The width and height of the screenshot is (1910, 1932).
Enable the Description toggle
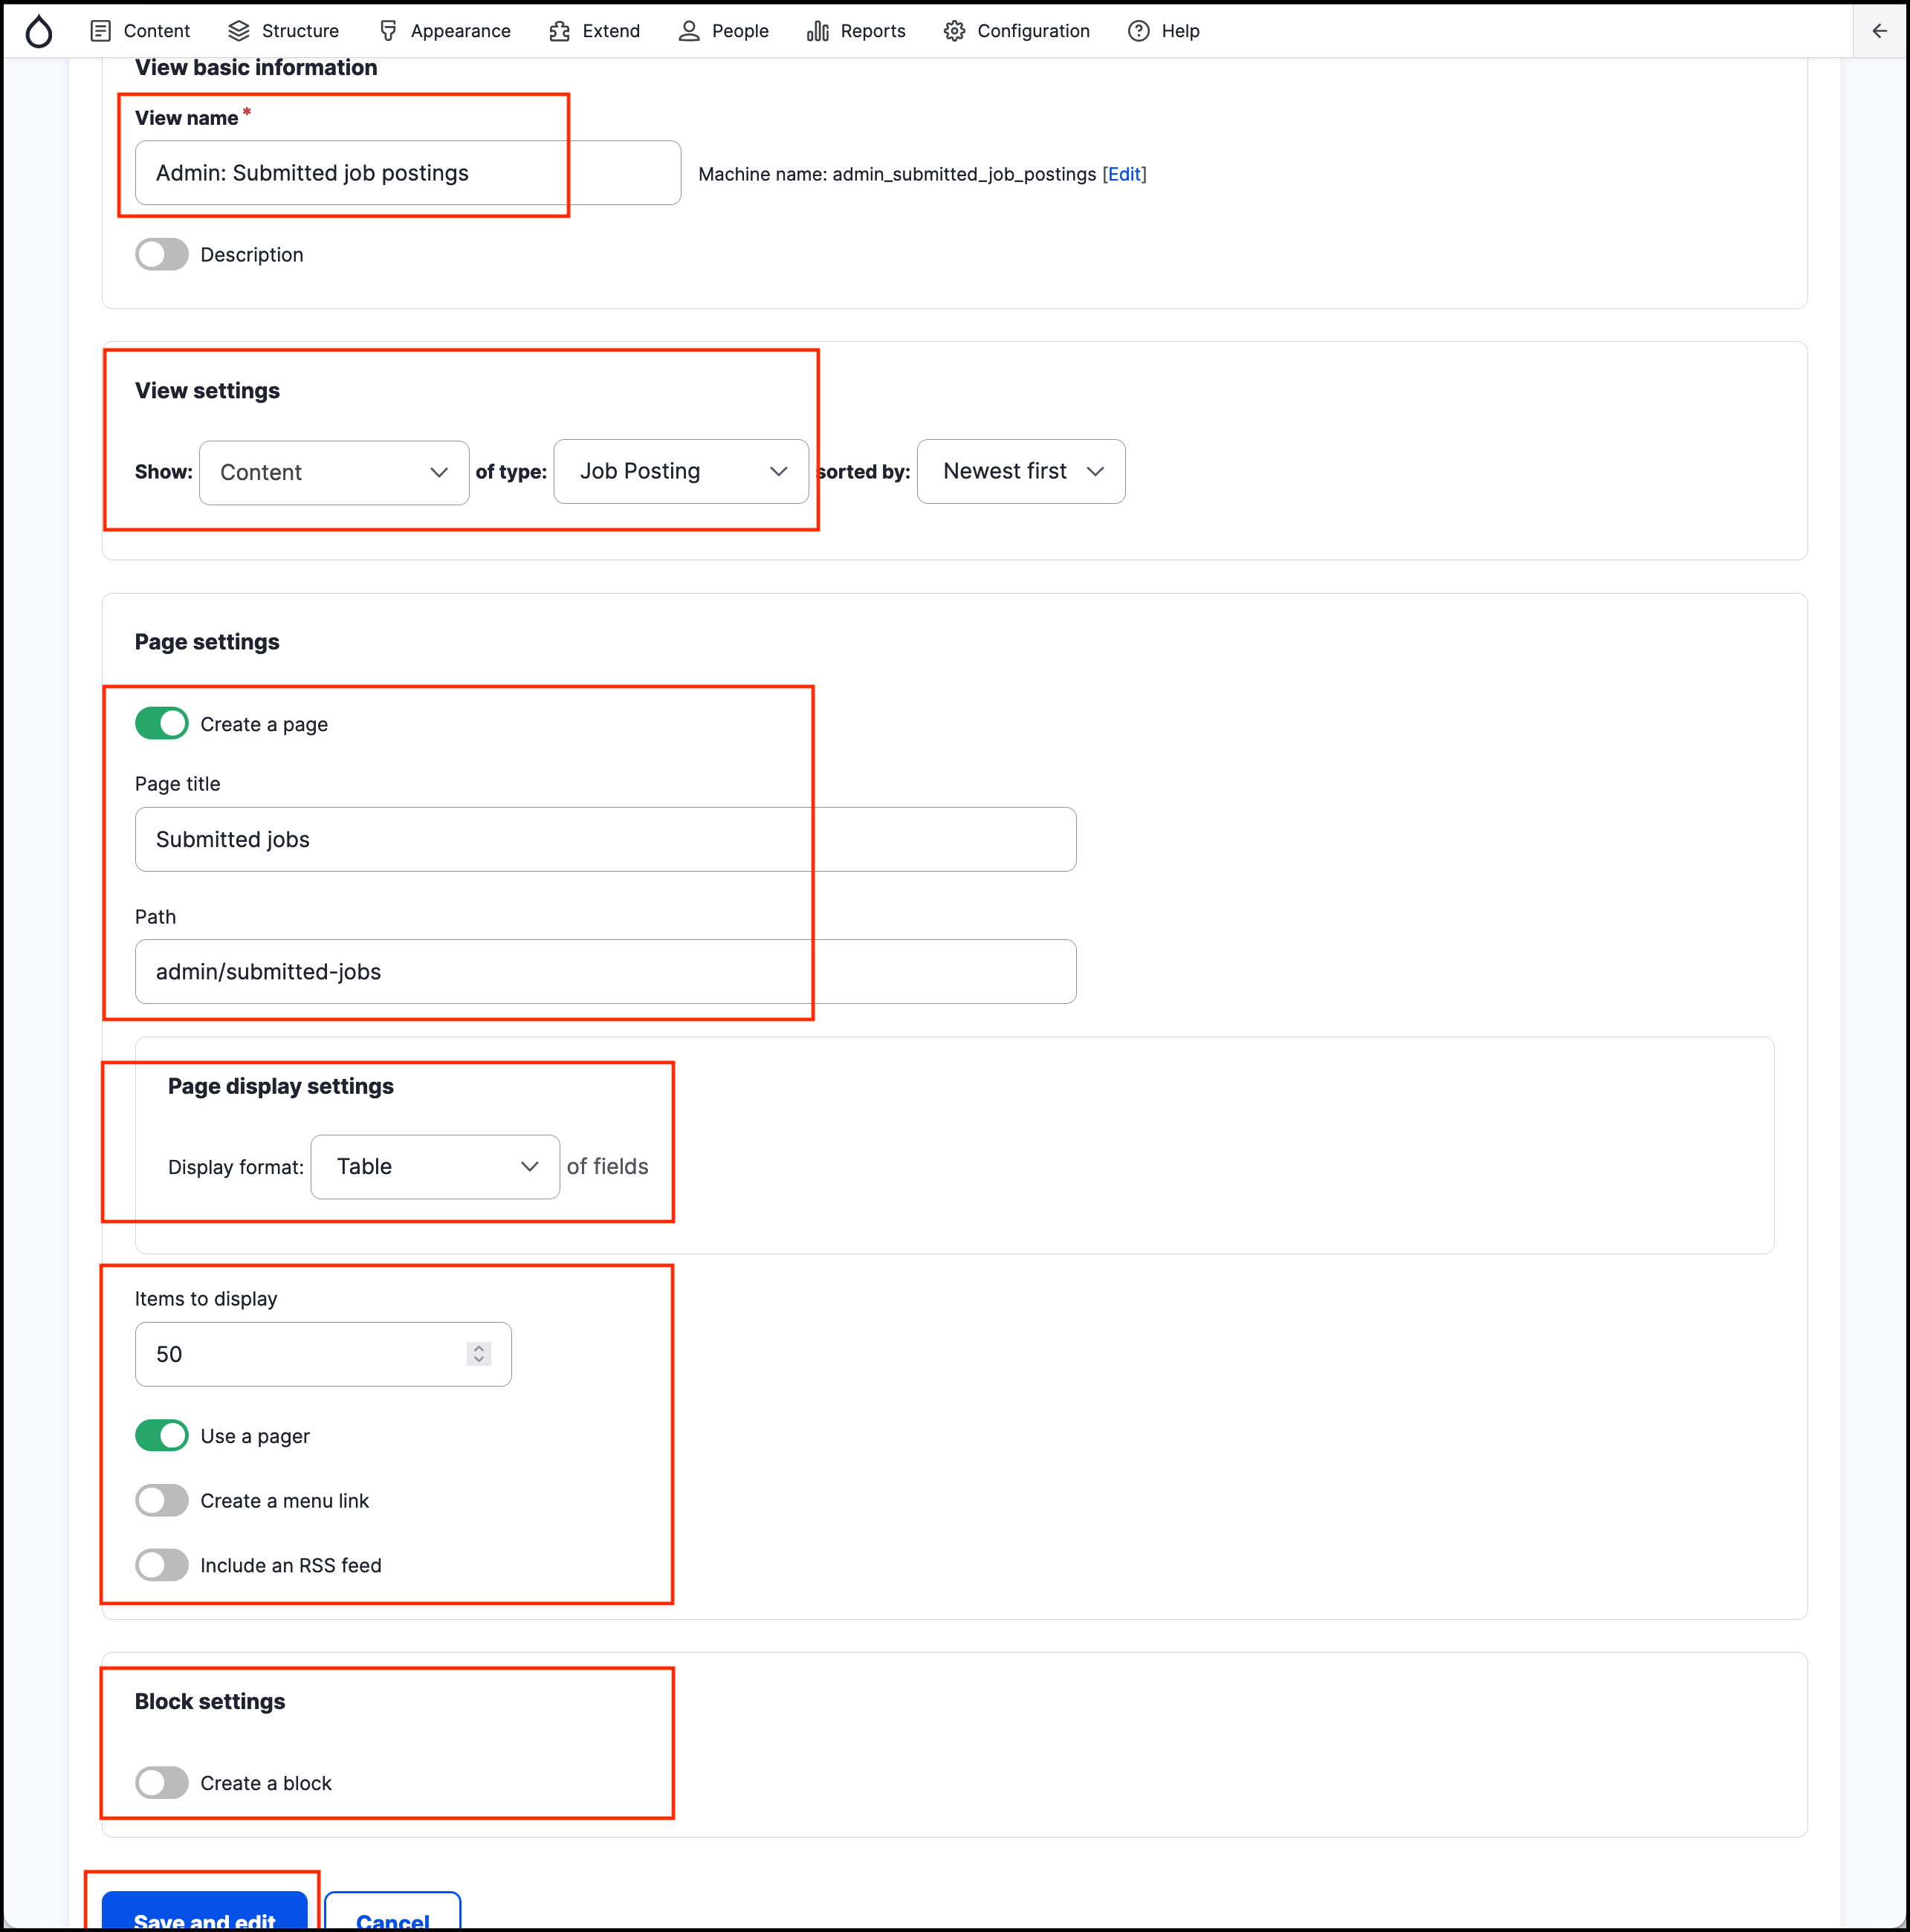(162, 254)
